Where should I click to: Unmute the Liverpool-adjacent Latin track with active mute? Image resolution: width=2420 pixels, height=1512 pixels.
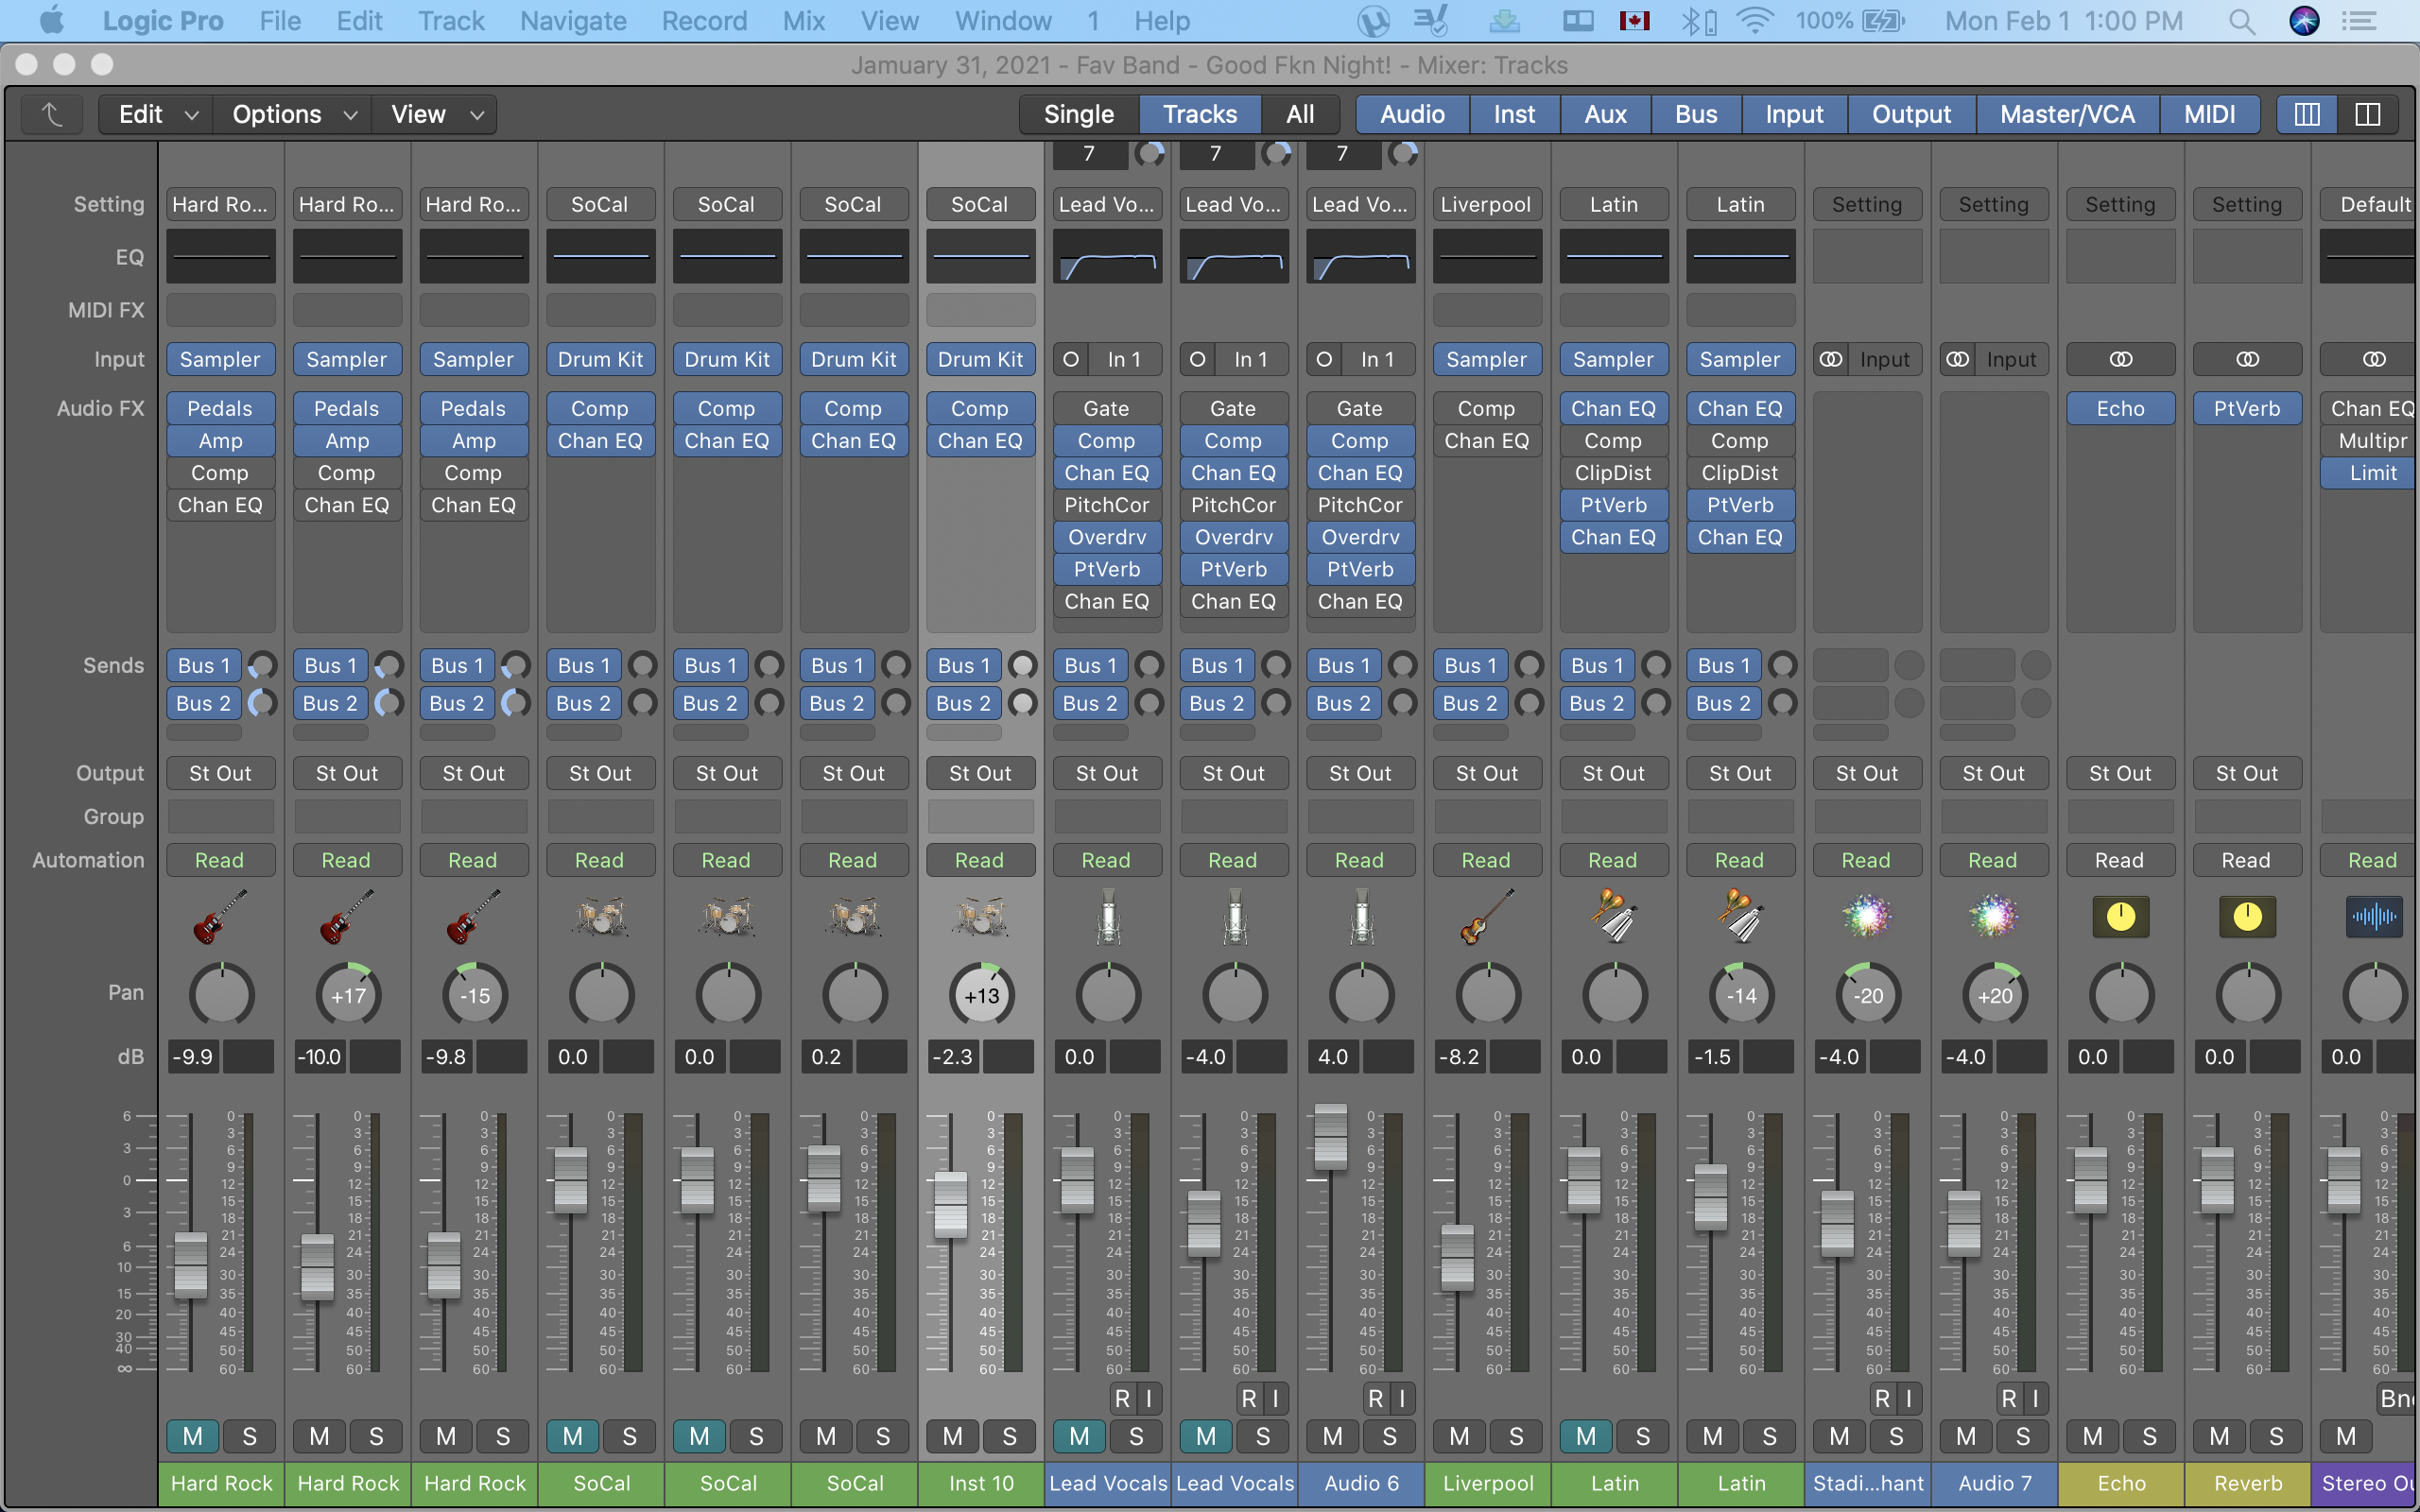pyautogui.click(x=1585, y=1437)
